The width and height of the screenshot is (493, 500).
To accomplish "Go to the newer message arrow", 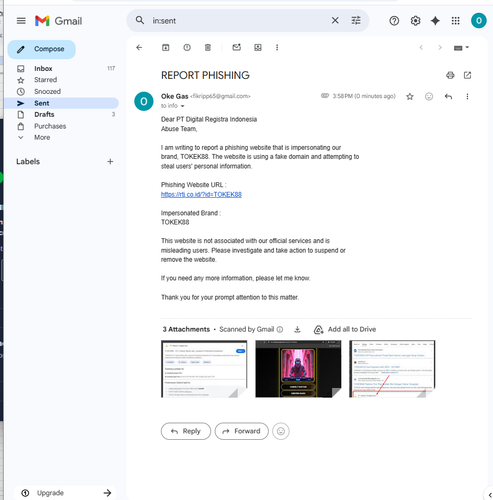I will coord(421,48).
